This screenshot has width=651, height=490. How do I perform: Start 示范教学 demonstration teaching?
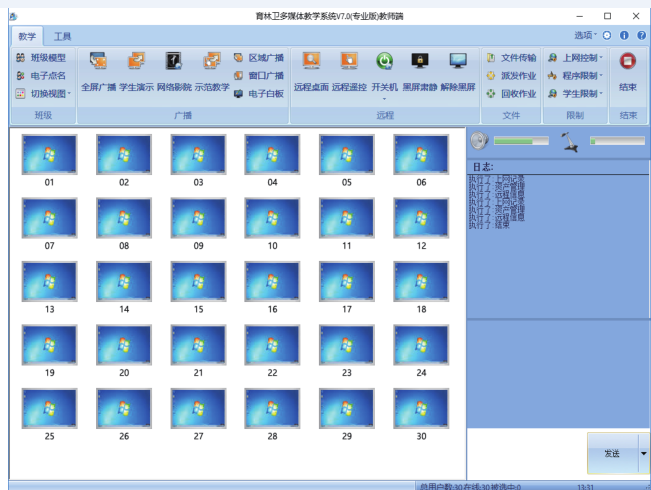pyautogui.click(x=212, y=71)
